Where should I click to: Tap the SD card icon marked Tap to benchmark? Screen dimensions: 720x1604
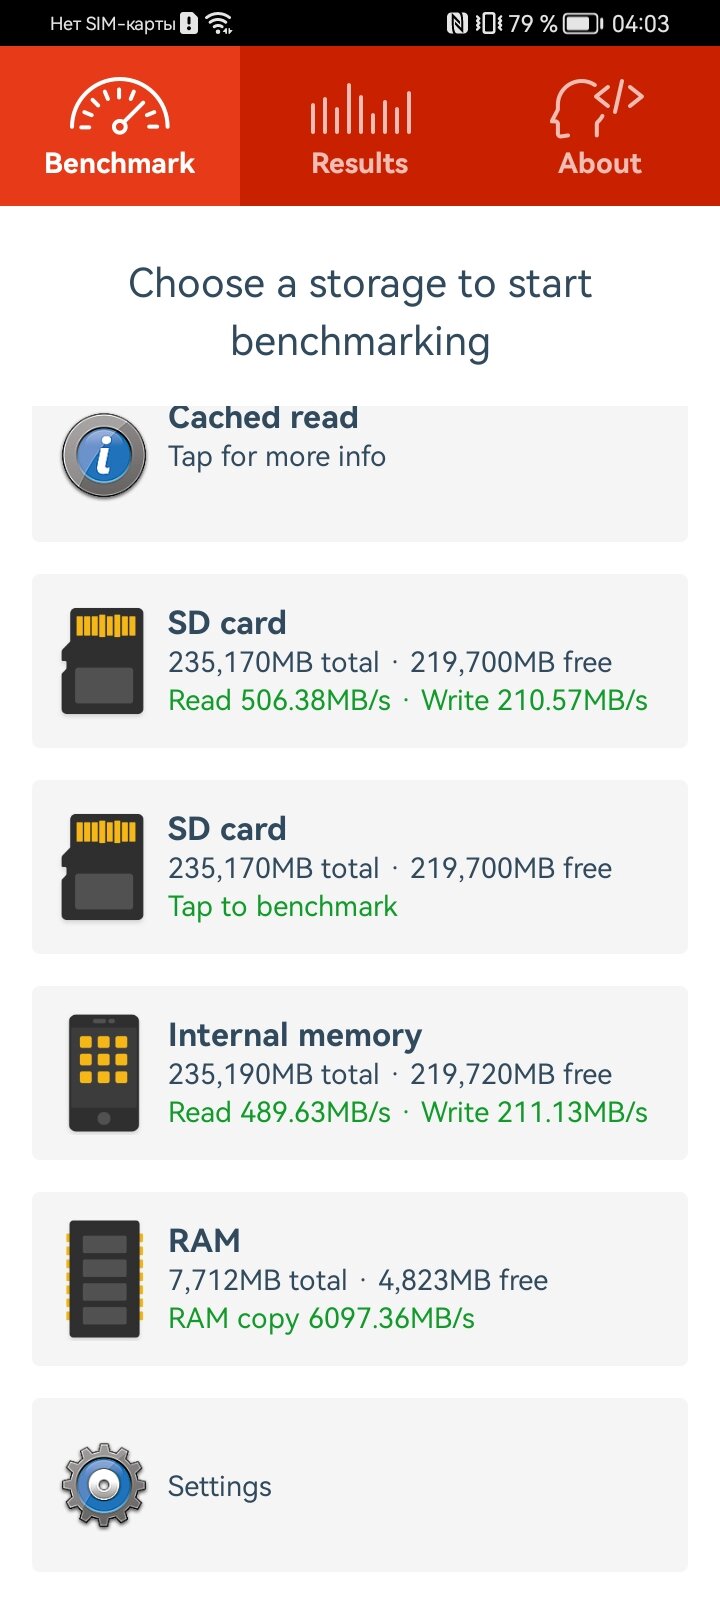(x=104, y=867)
